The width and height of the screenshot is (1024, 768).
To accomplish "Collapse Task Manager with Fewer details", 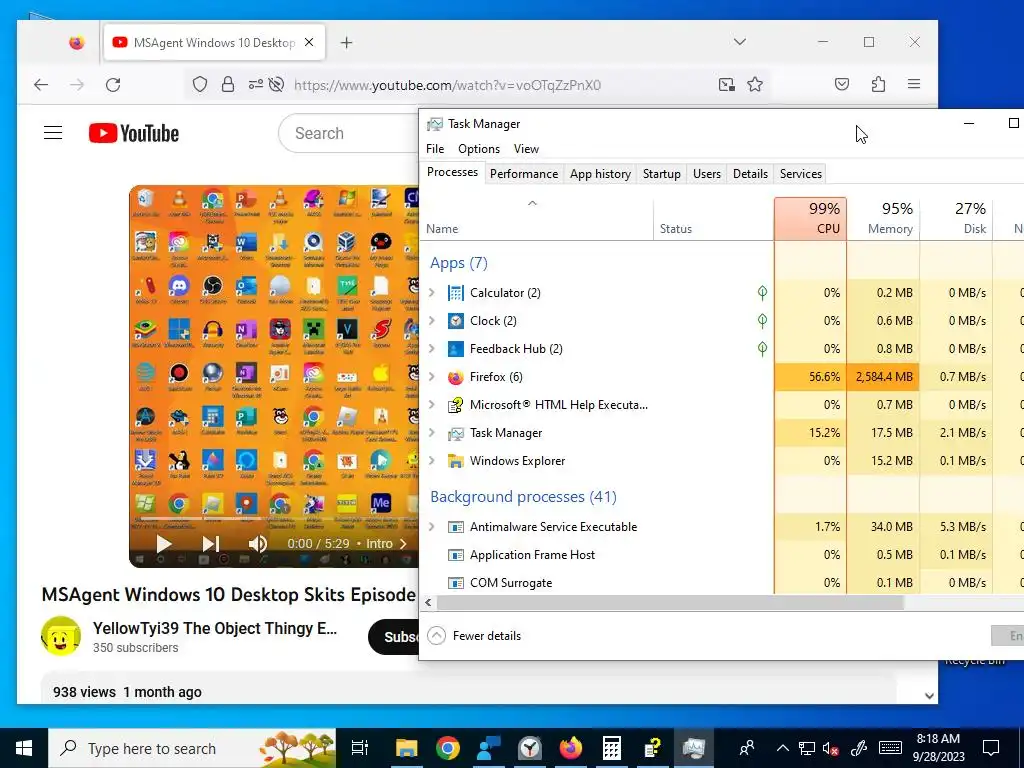I will pos(474,635).
